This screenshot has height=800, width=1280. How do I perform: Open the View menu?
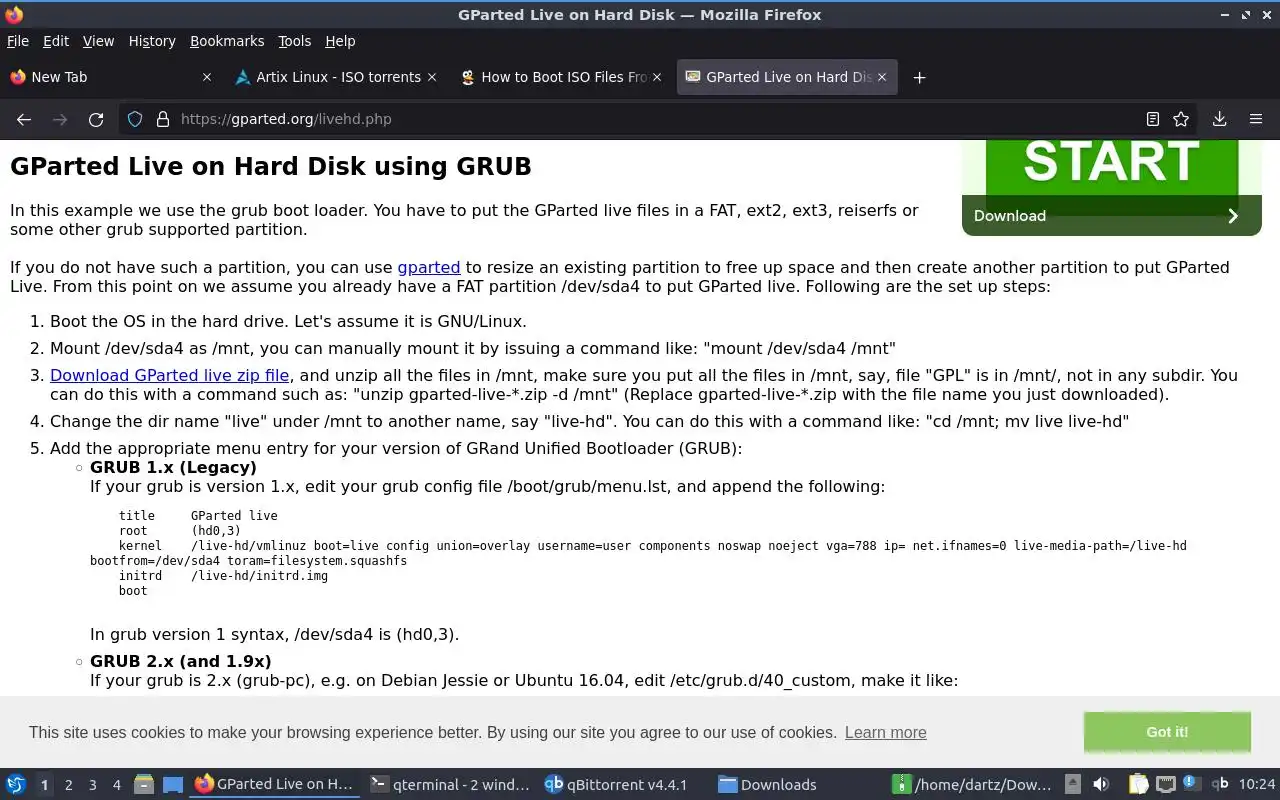click(98, 41)
